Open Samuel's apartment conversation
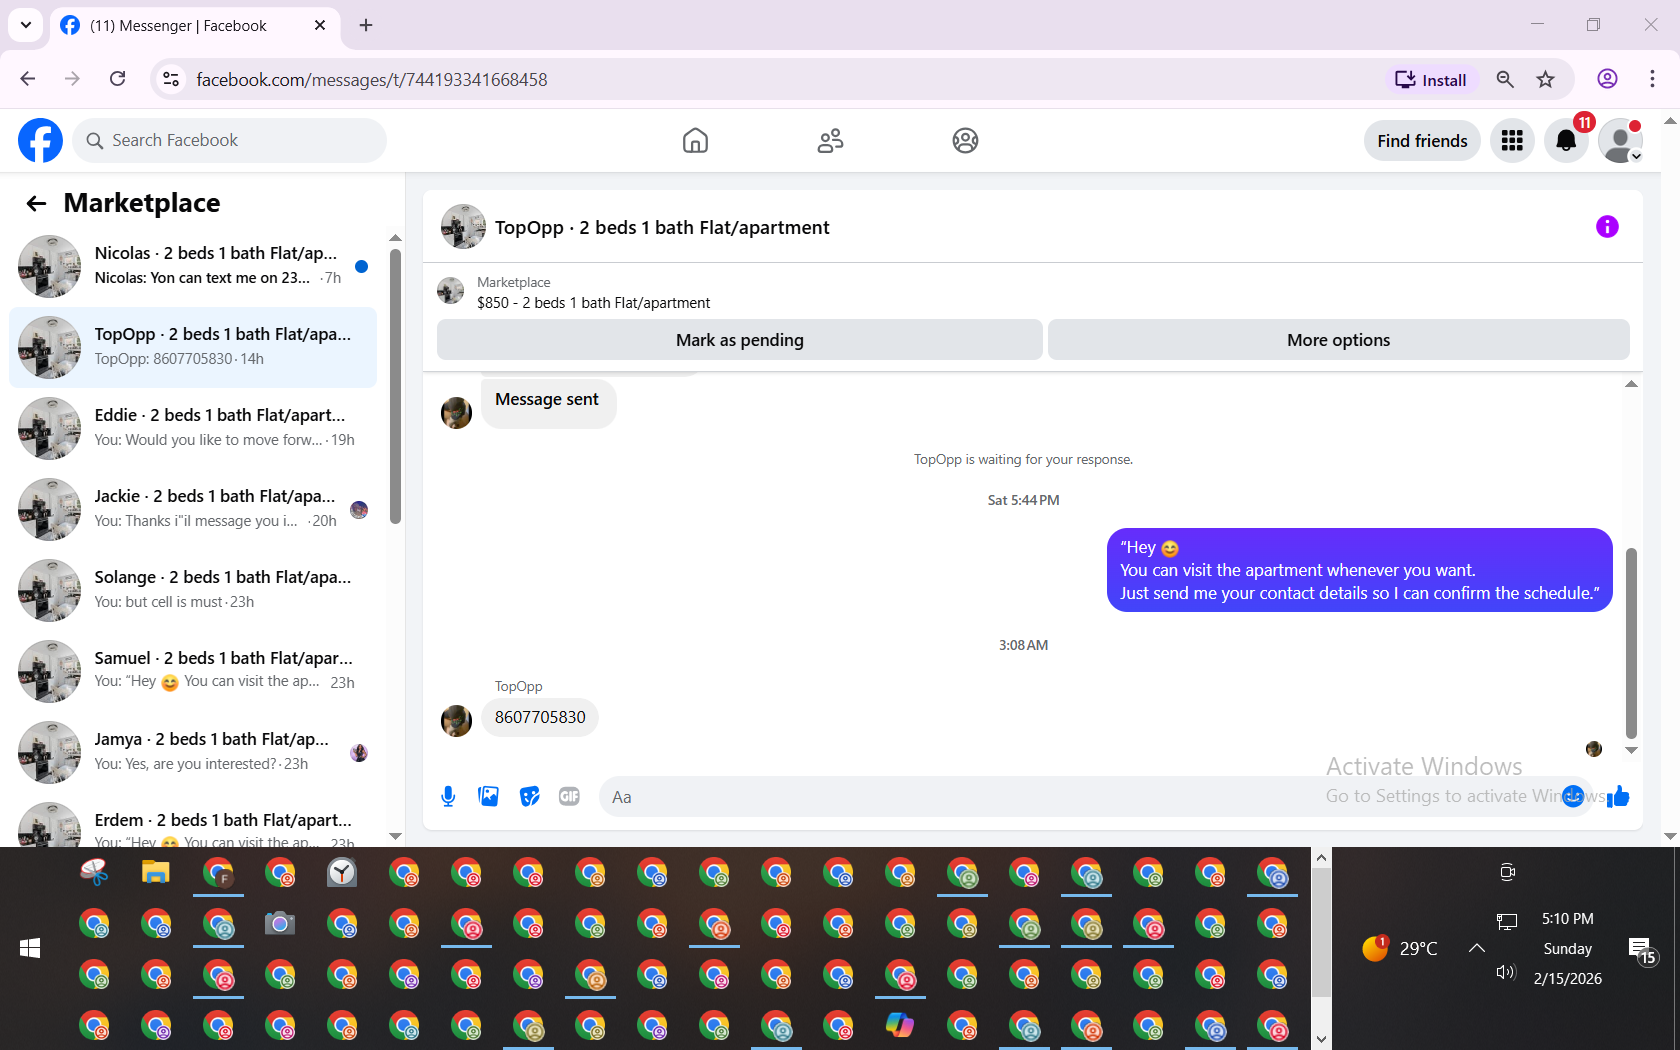The image size is (1680, 1050). coord(193,671)
